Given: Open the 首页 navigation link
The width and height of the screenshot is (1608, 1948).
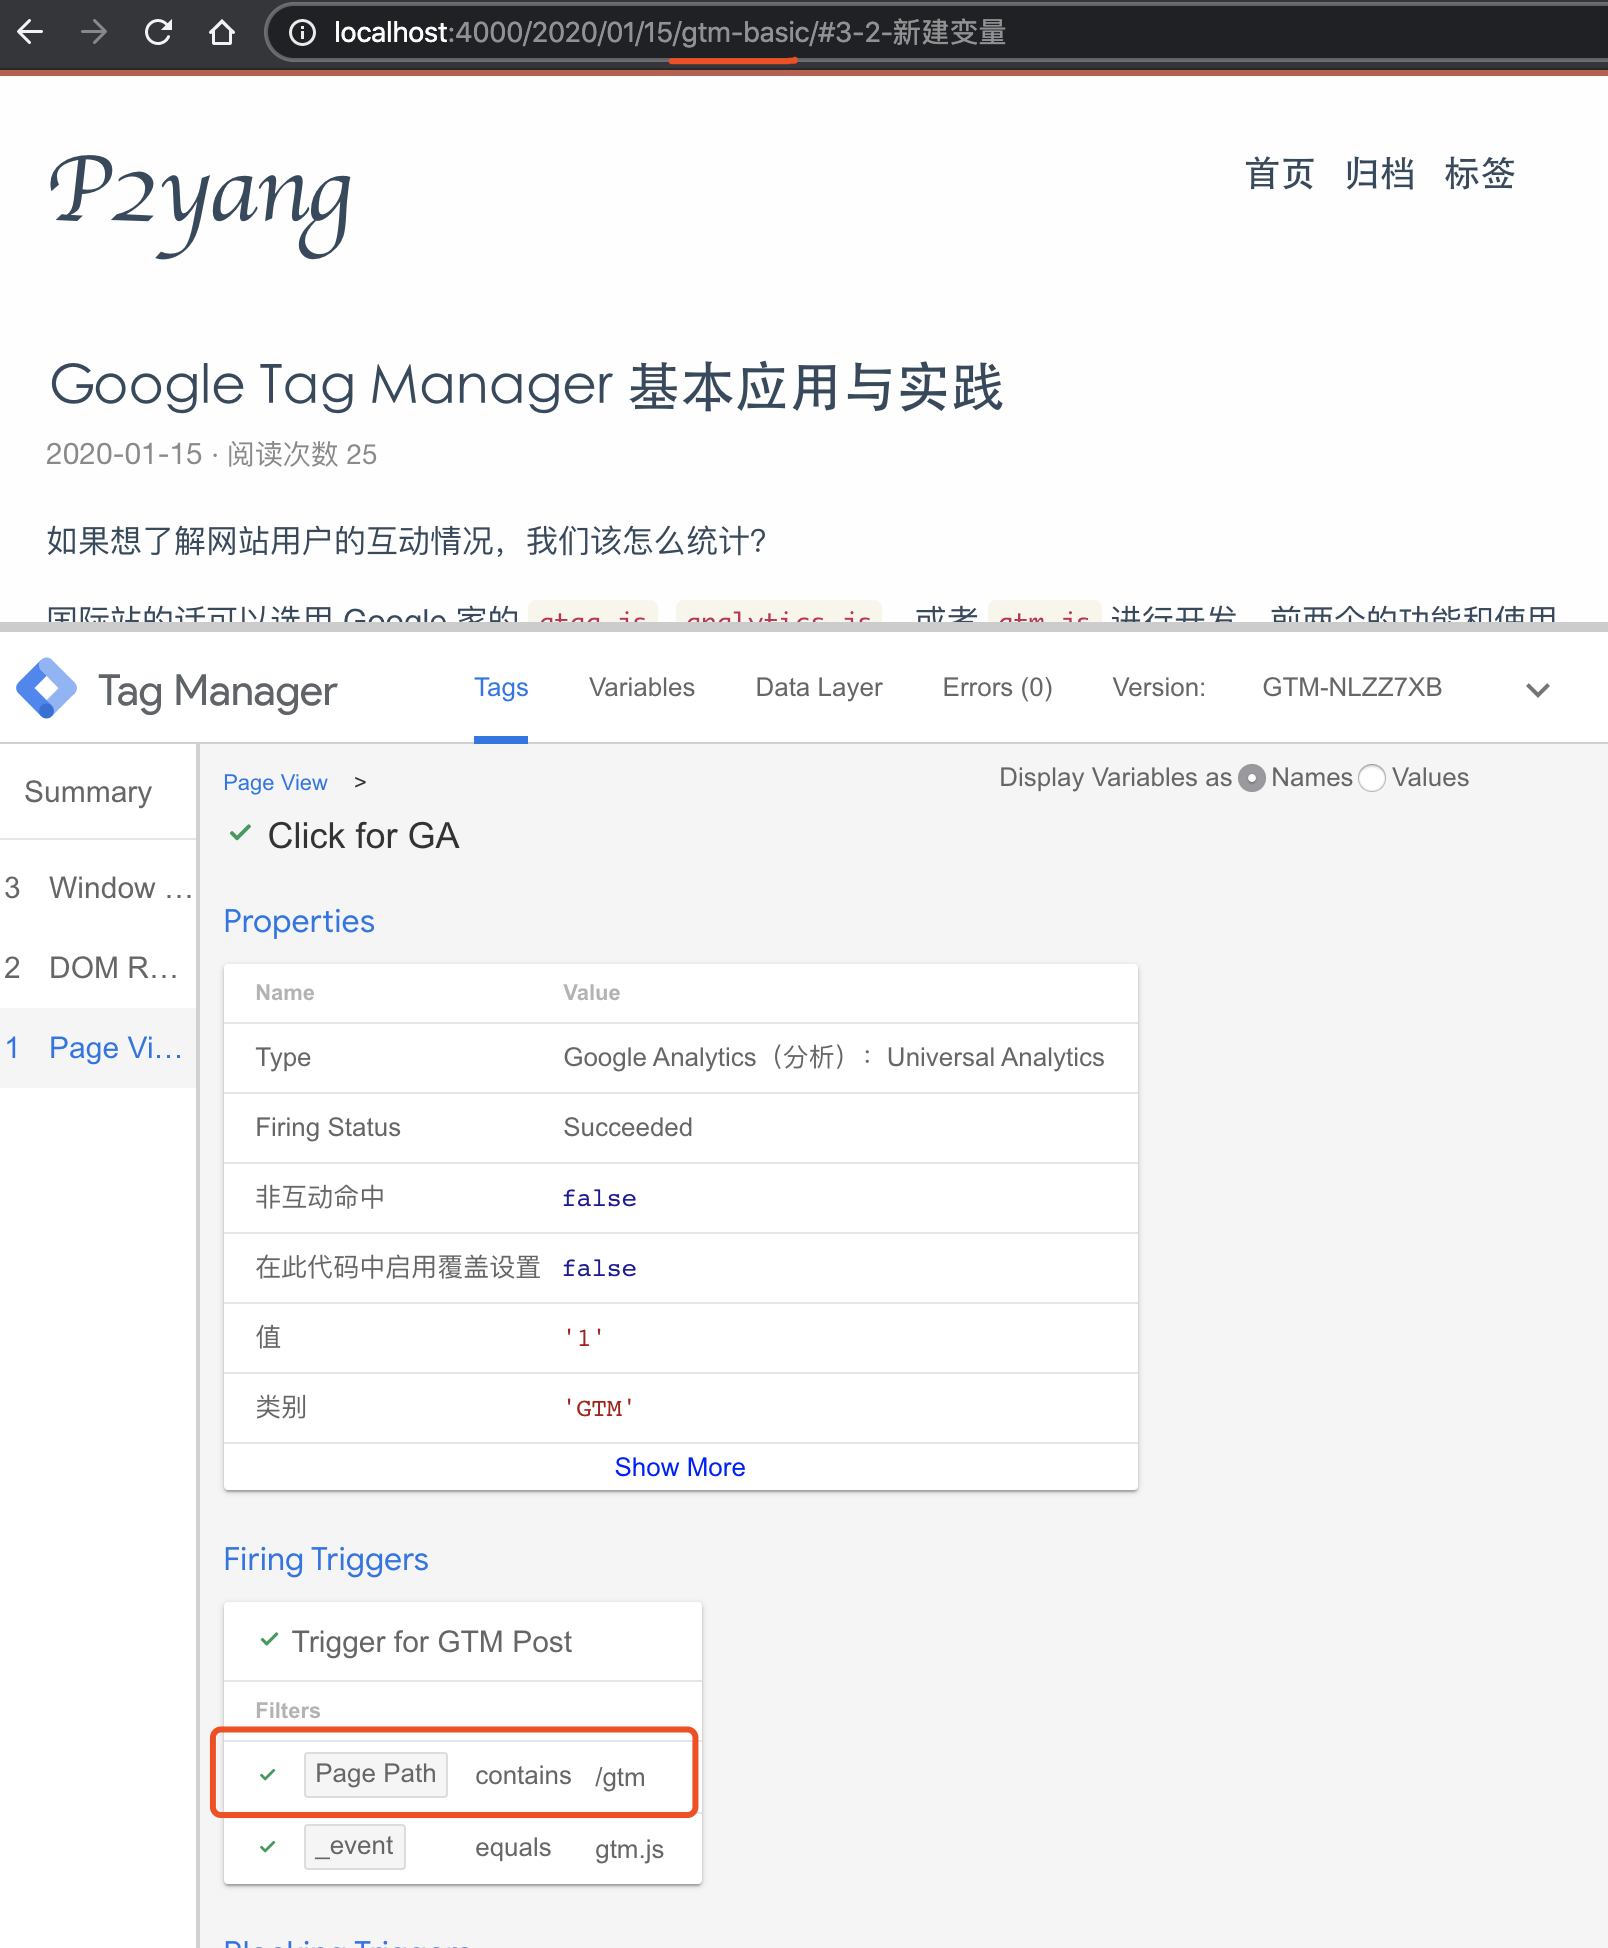Looking at the screenshot, I should (x=1279, y=174).
